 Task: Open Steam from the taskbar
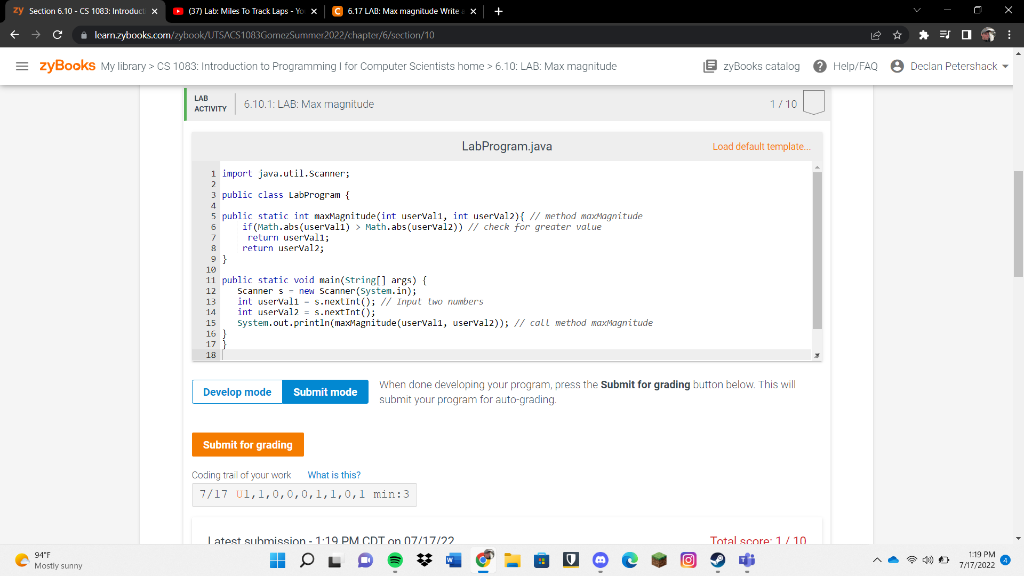point(718,560)
